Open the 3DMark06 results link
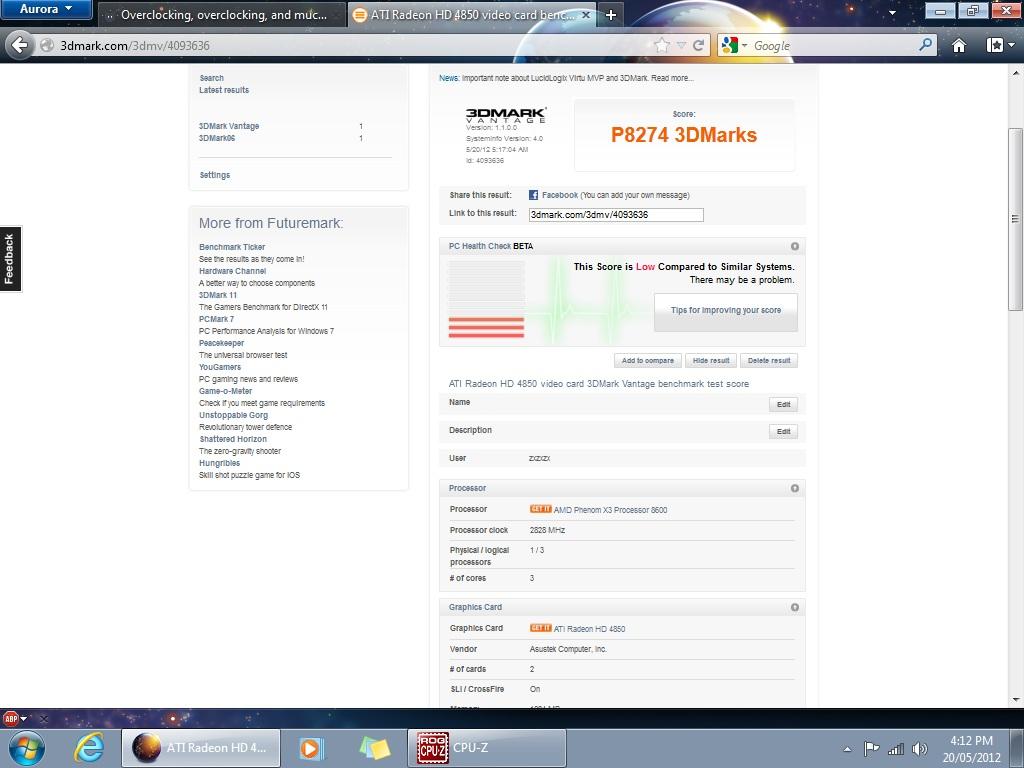 pyautogui.click(x=217, y=138)
